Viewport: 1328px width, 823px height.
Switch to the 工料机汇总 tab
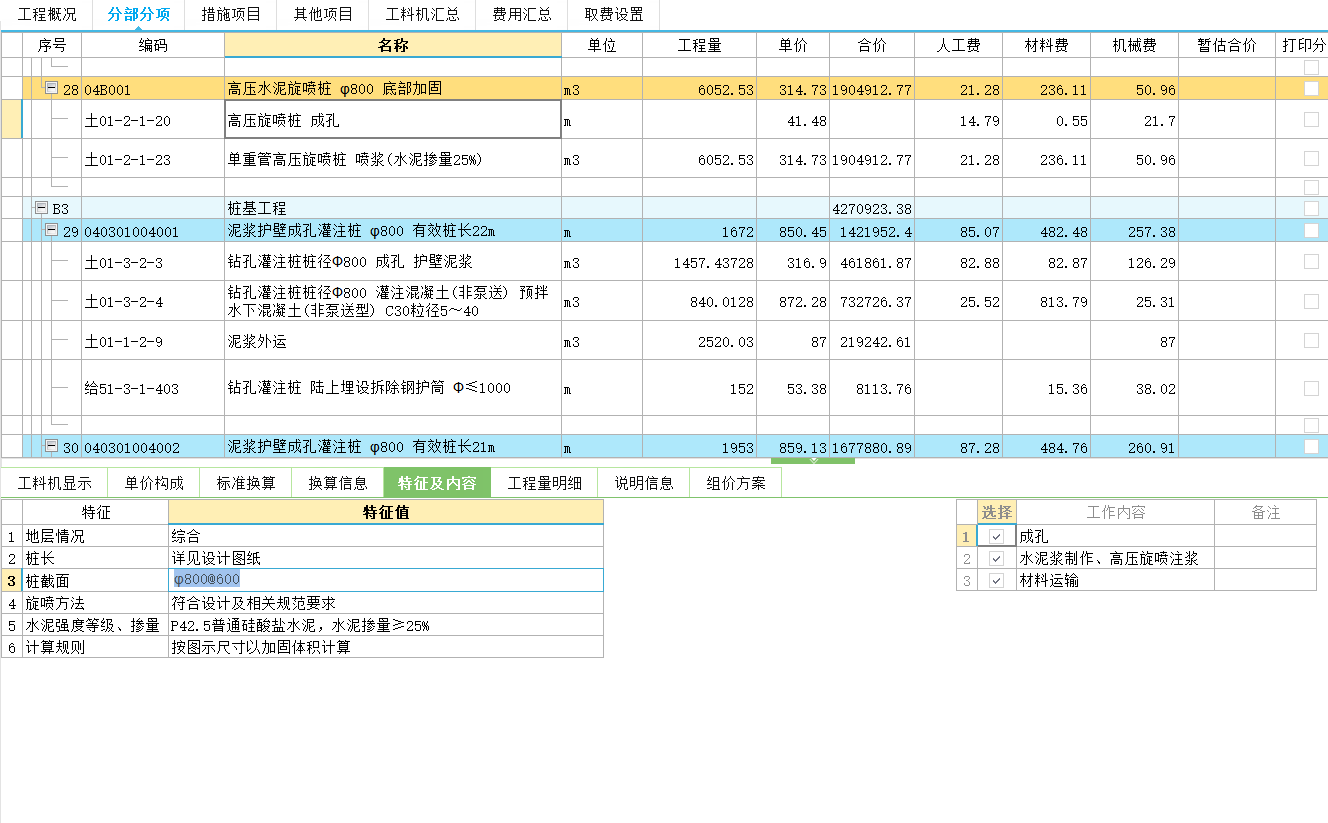pos(422,14)
